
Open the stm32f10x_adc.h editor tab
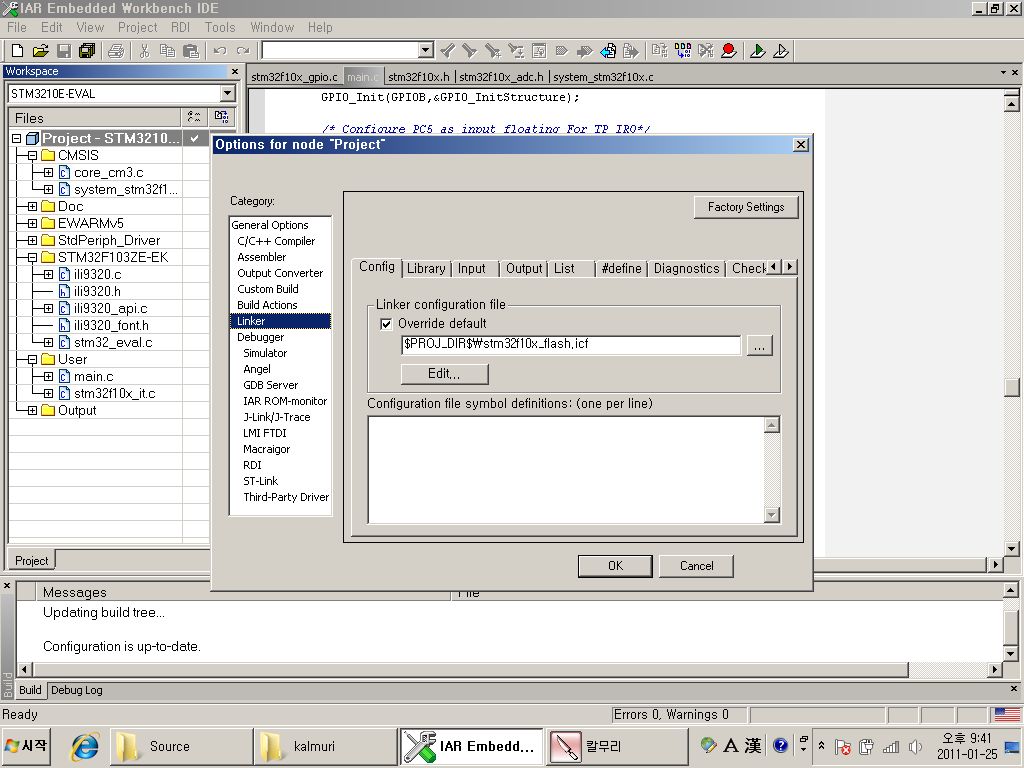[502, 77]
